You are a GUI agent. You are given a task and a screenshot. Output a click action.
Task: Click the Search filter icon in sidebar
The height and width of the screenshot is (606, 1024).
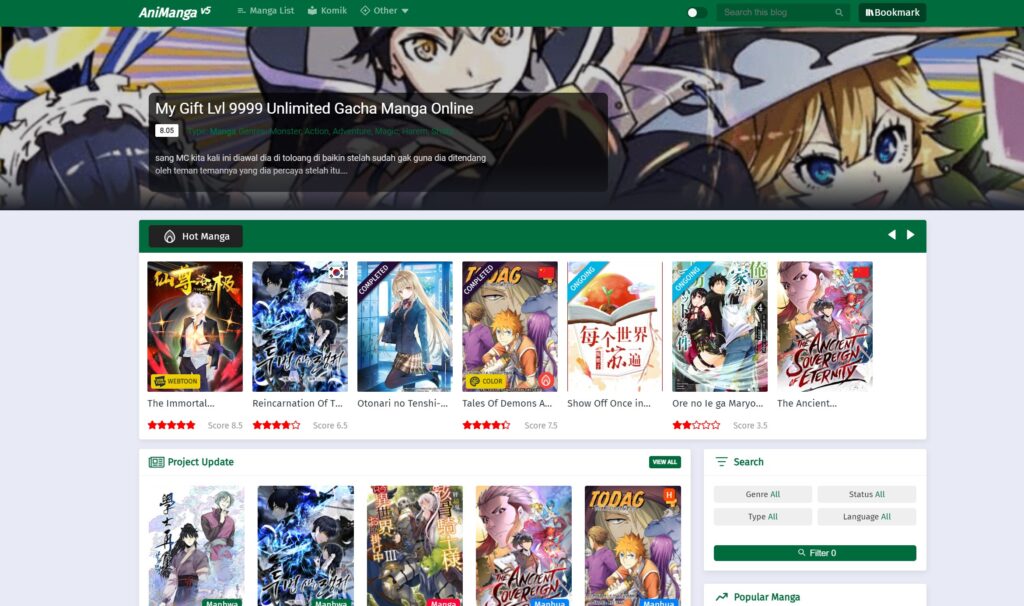pos(722,462)
